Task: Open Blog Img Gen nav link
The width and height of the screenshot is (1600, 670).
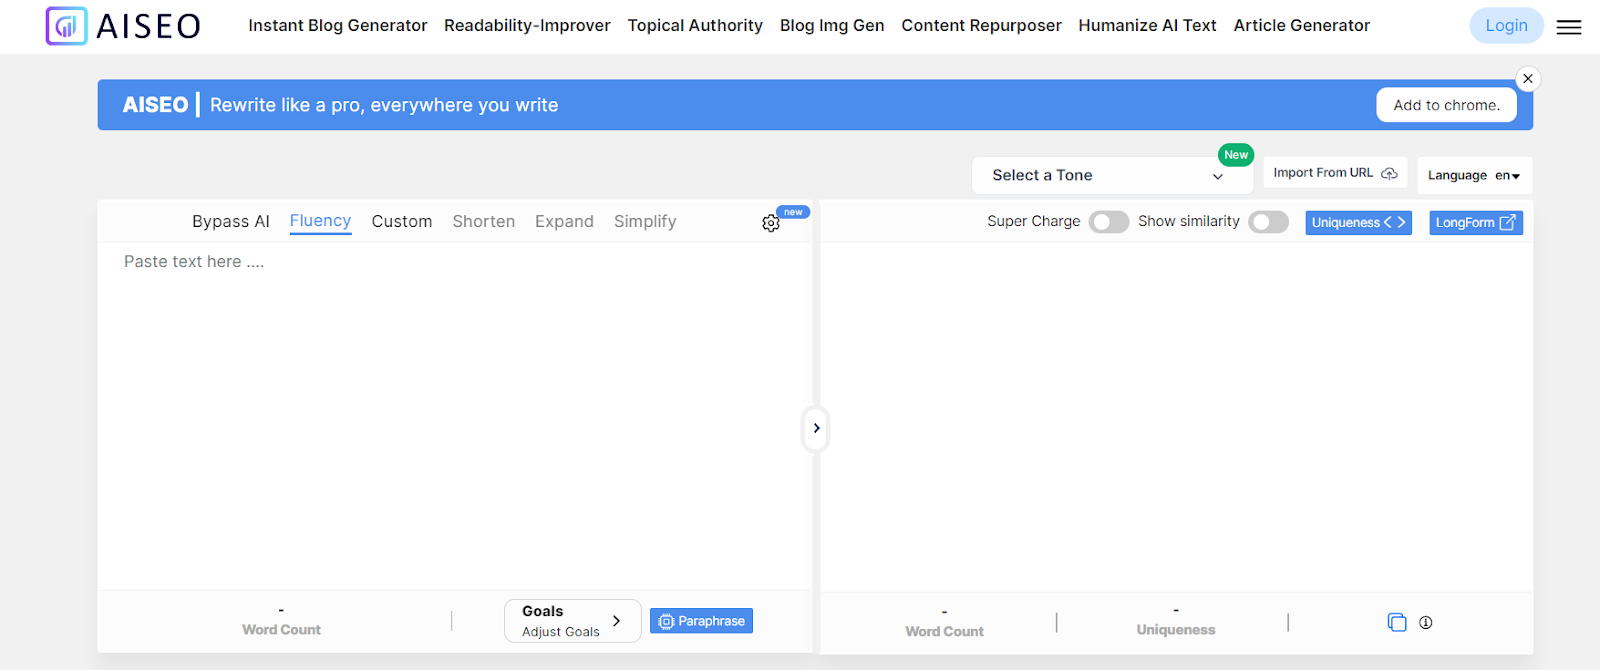Action: click(832, 26)
